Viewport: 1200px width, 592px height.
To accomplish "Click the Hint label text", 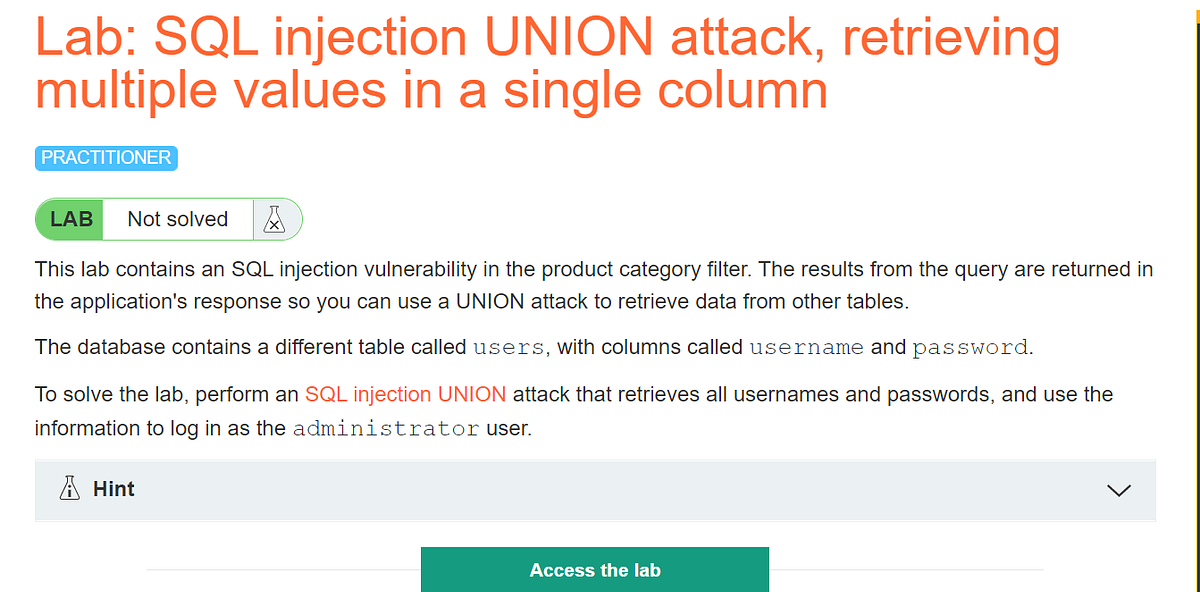I will [113, 489].
